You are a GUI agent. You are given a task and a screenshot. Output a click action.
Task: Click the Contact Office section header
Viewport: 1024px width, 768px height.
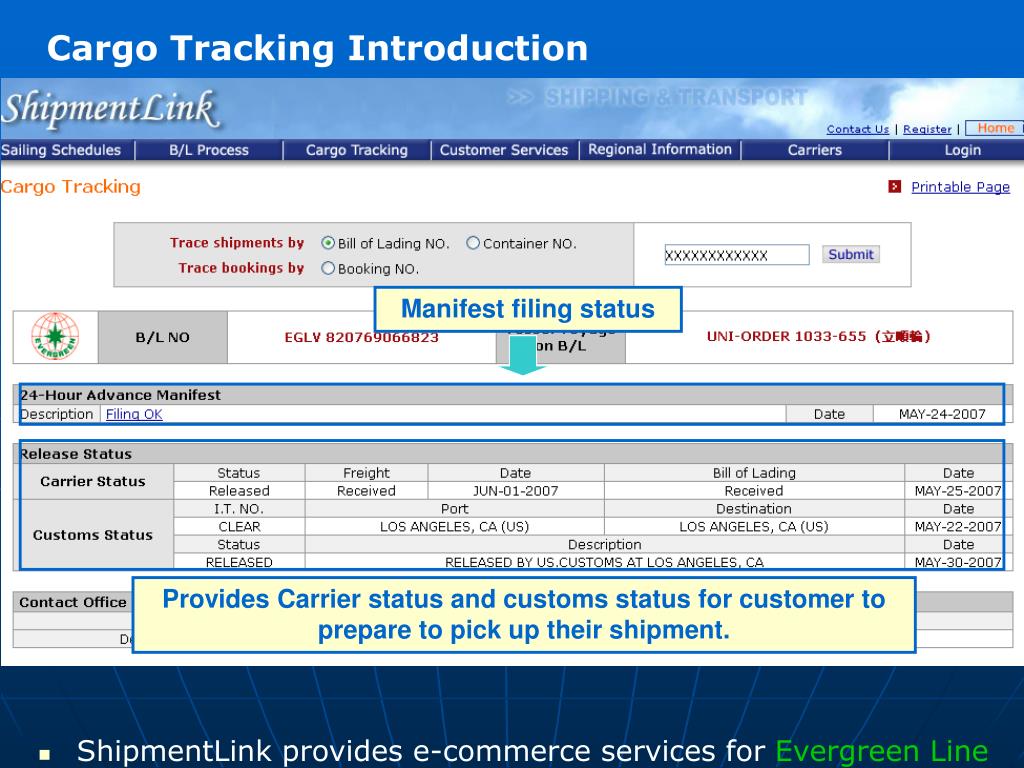coord(72,602)
